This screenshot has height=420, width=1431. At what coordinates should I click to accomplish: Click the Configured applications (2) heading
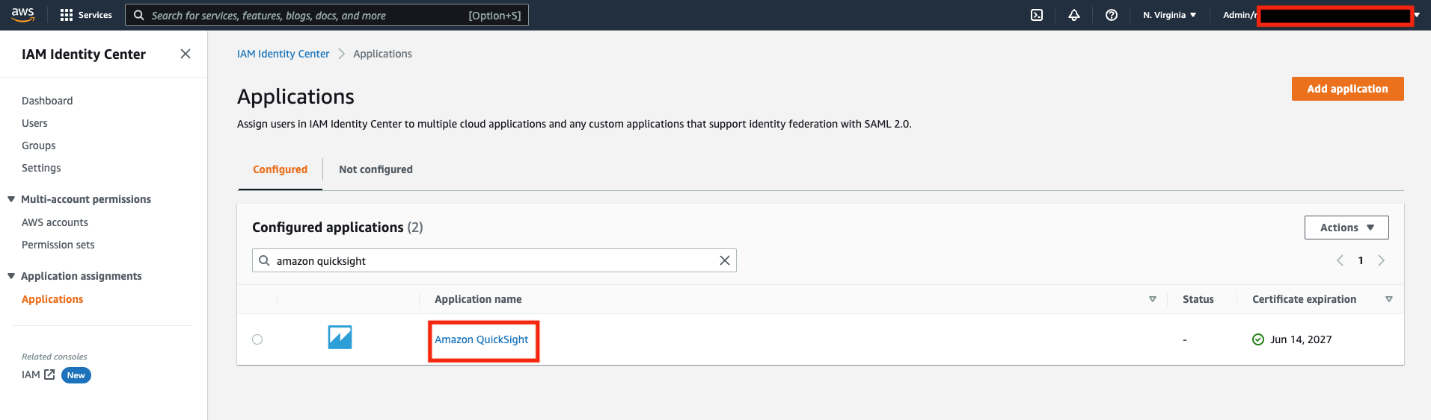(338, 227)
